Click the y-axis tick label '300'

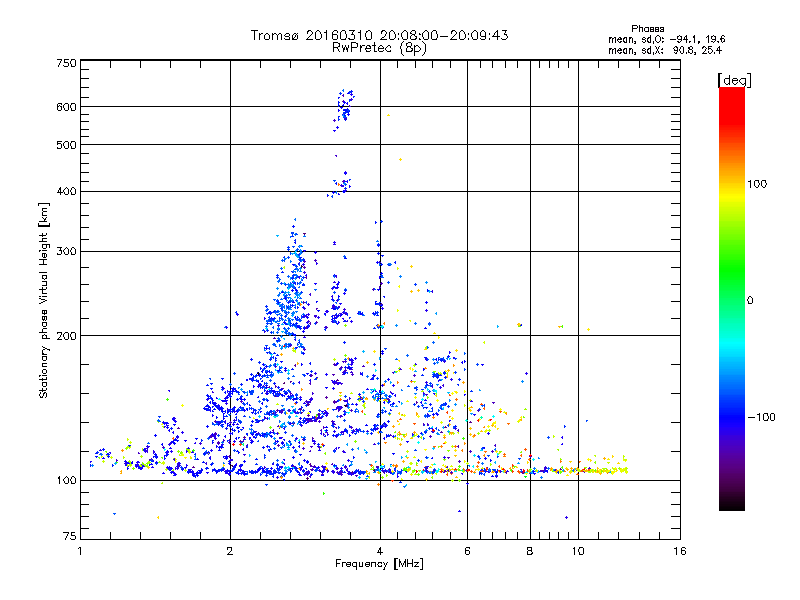67,252
